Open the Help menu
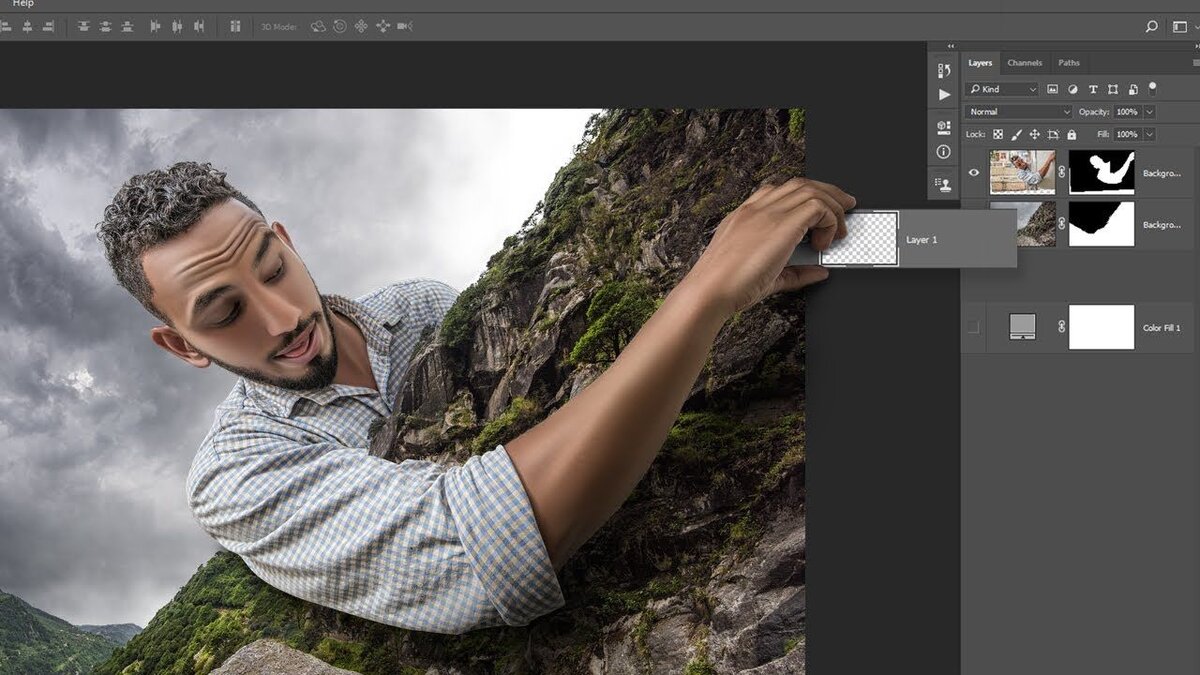 coord(22,3)
